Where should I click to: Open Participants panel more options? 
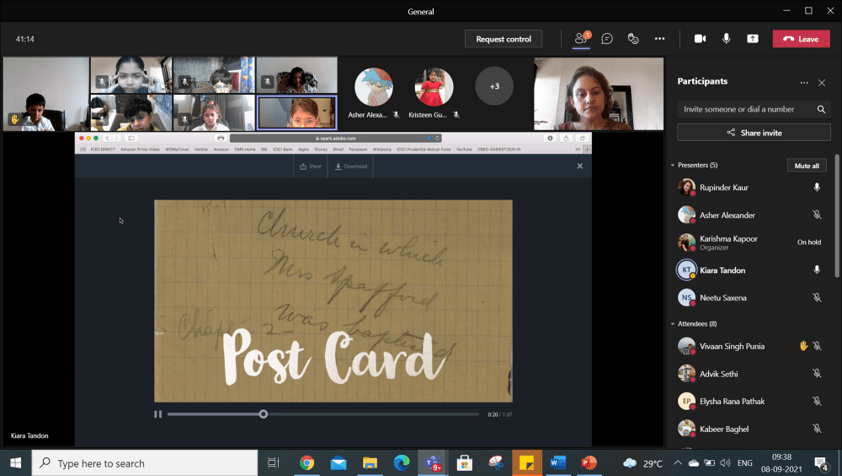pyautogui.click(x=804, y=83)
